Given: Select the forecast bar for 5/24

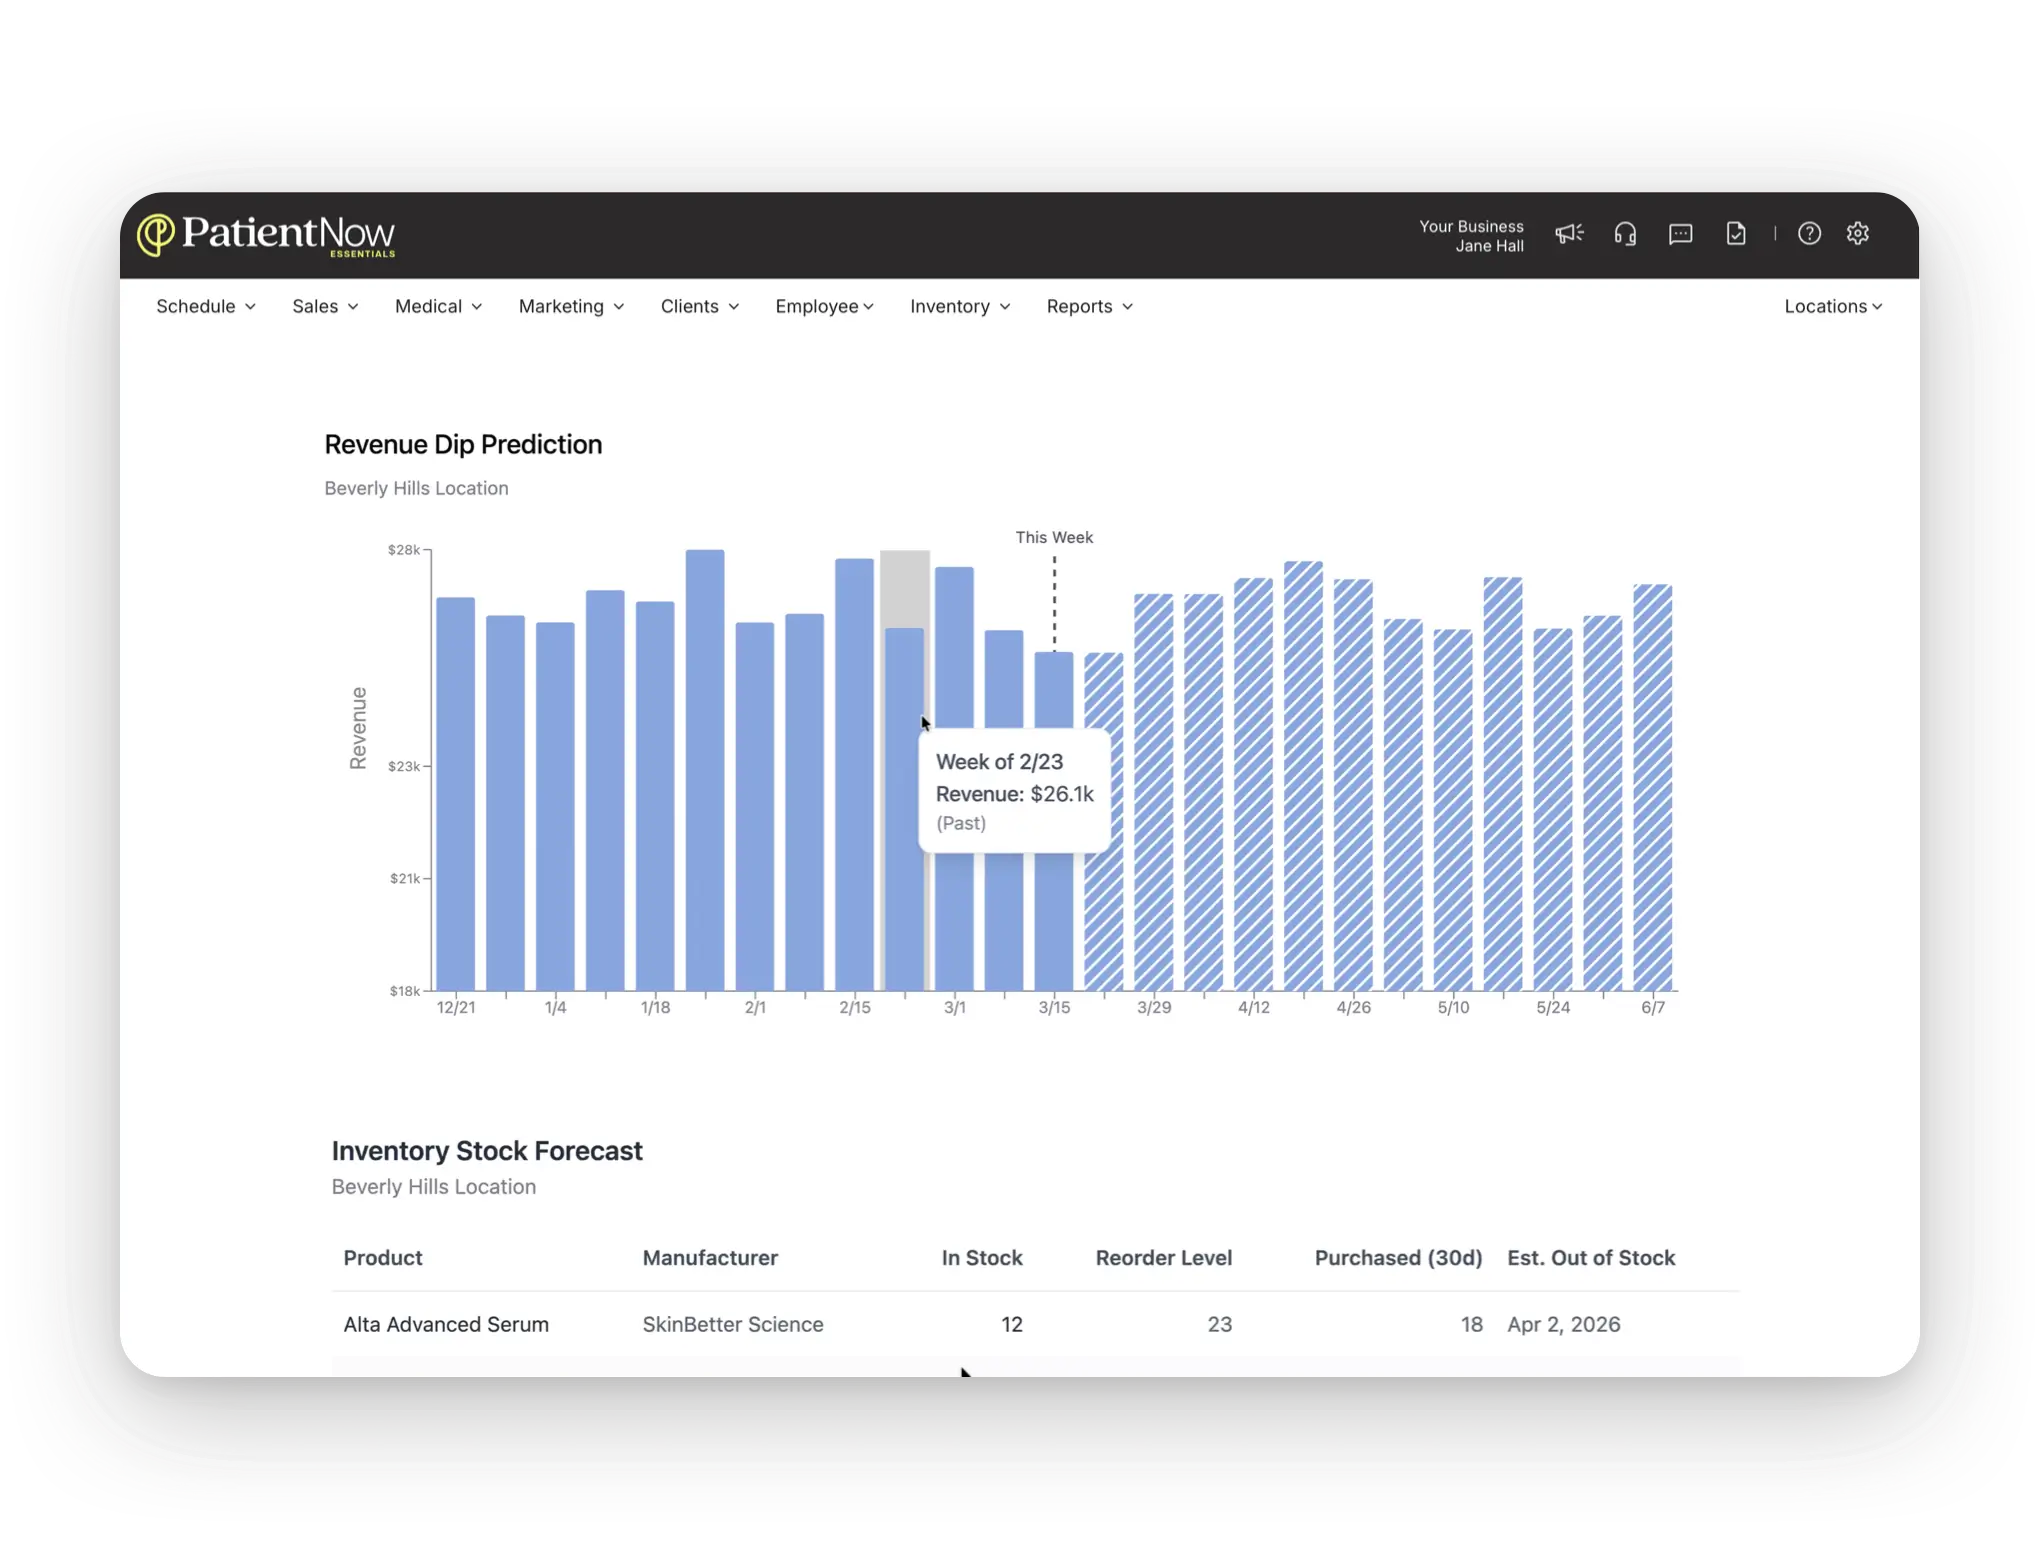Looking at the screenshot, I should click(x=1553, y=809).
